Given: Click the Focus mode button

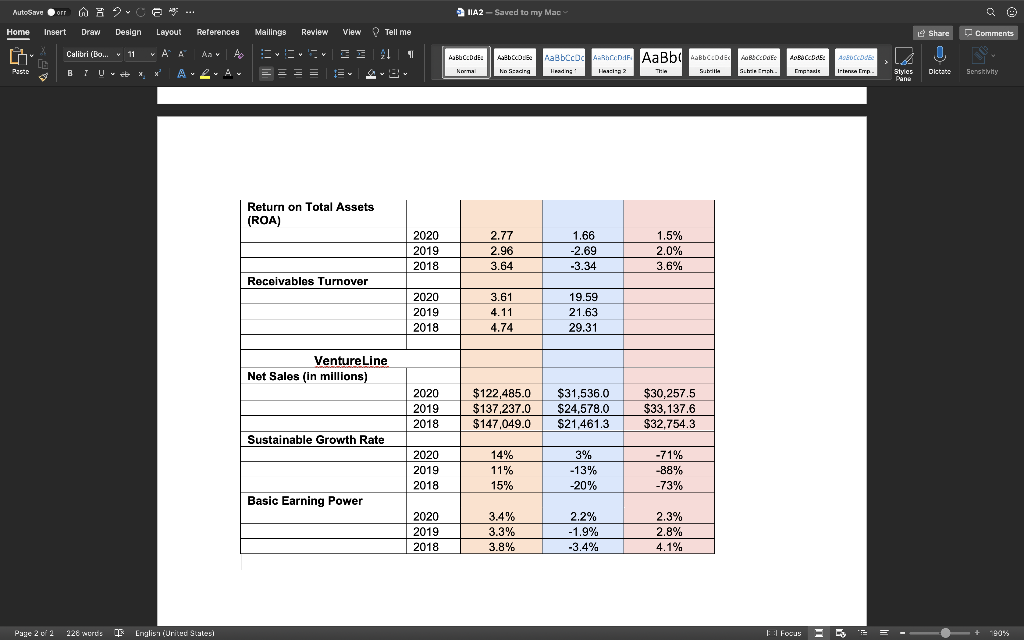Looking at the screenshot, I should click(x=784, y=633).
